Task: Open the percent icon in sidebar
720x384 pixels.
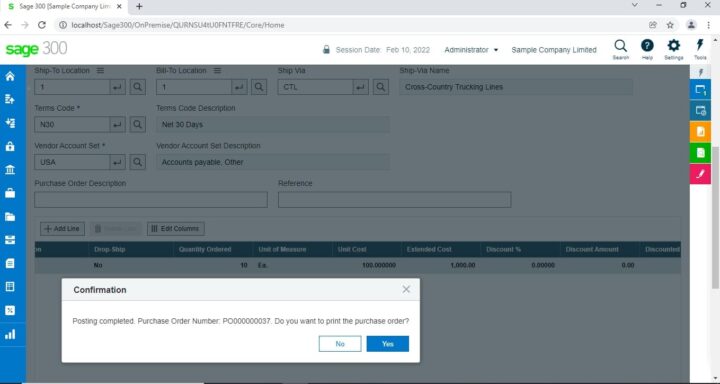Action: 10,311
